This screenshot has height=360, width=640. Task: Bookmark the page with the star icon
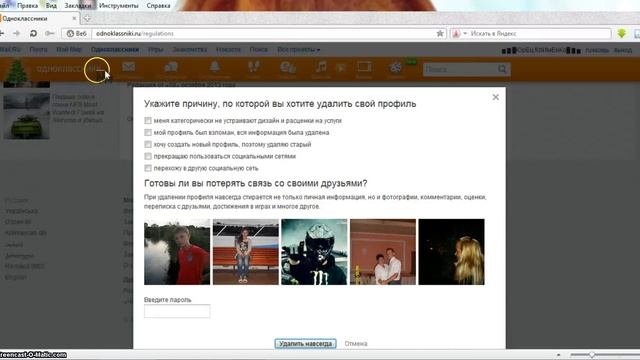tap(440, 33)
